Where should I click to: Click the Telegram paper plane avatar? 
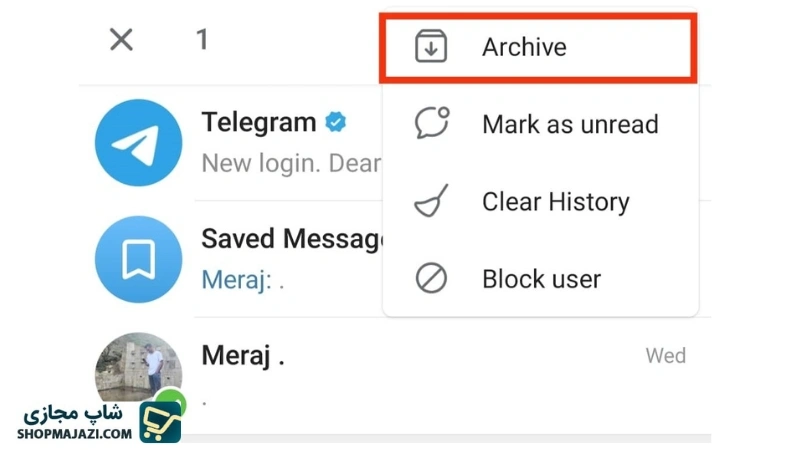tap(138, 142)
